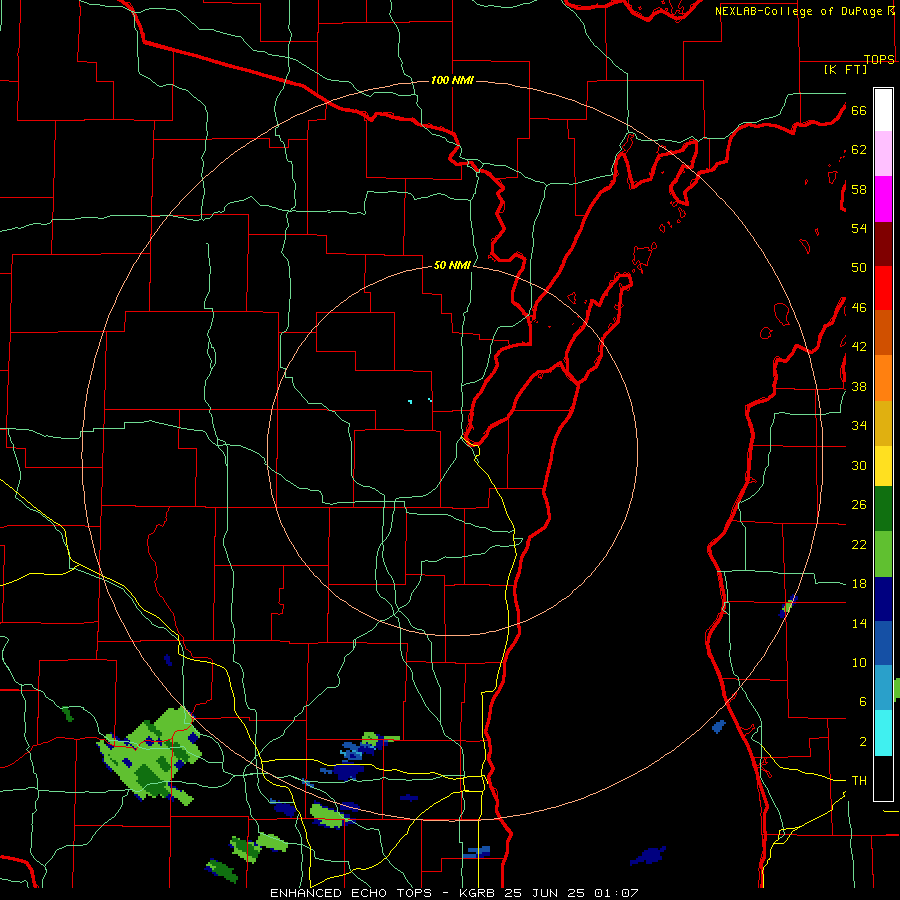Click the legend value 58

pos(859,189)
